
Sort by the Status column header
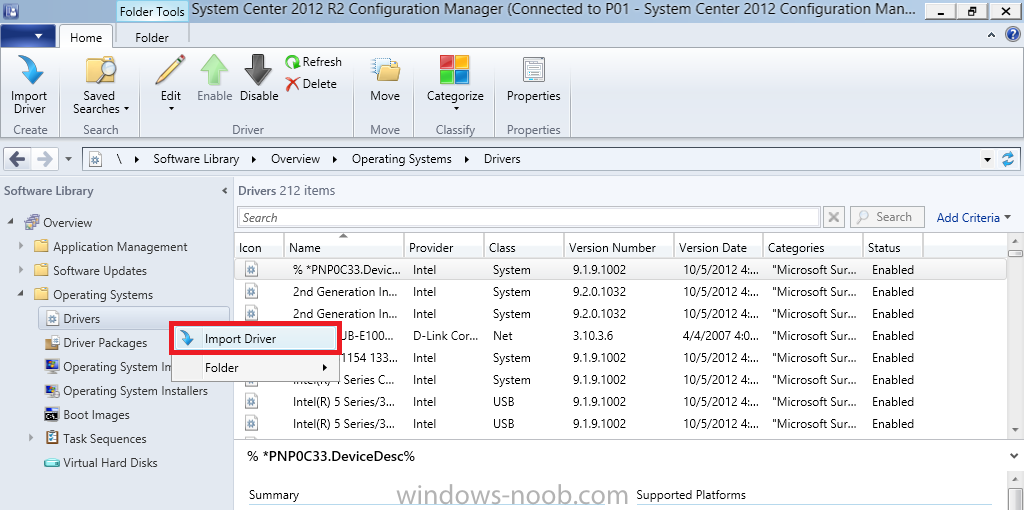pos(893,247)
